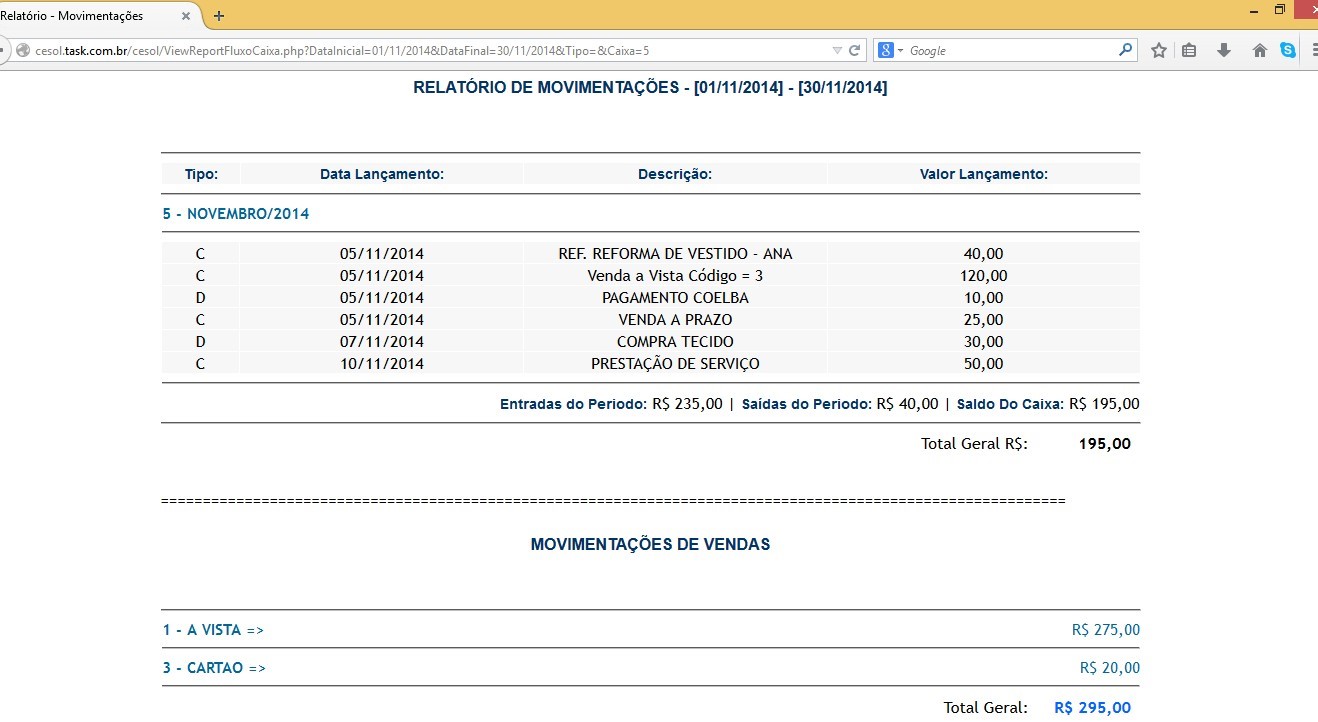1318x722 pixels.
Task: Click the search magnifier icon
Action: click(1126, 49)
